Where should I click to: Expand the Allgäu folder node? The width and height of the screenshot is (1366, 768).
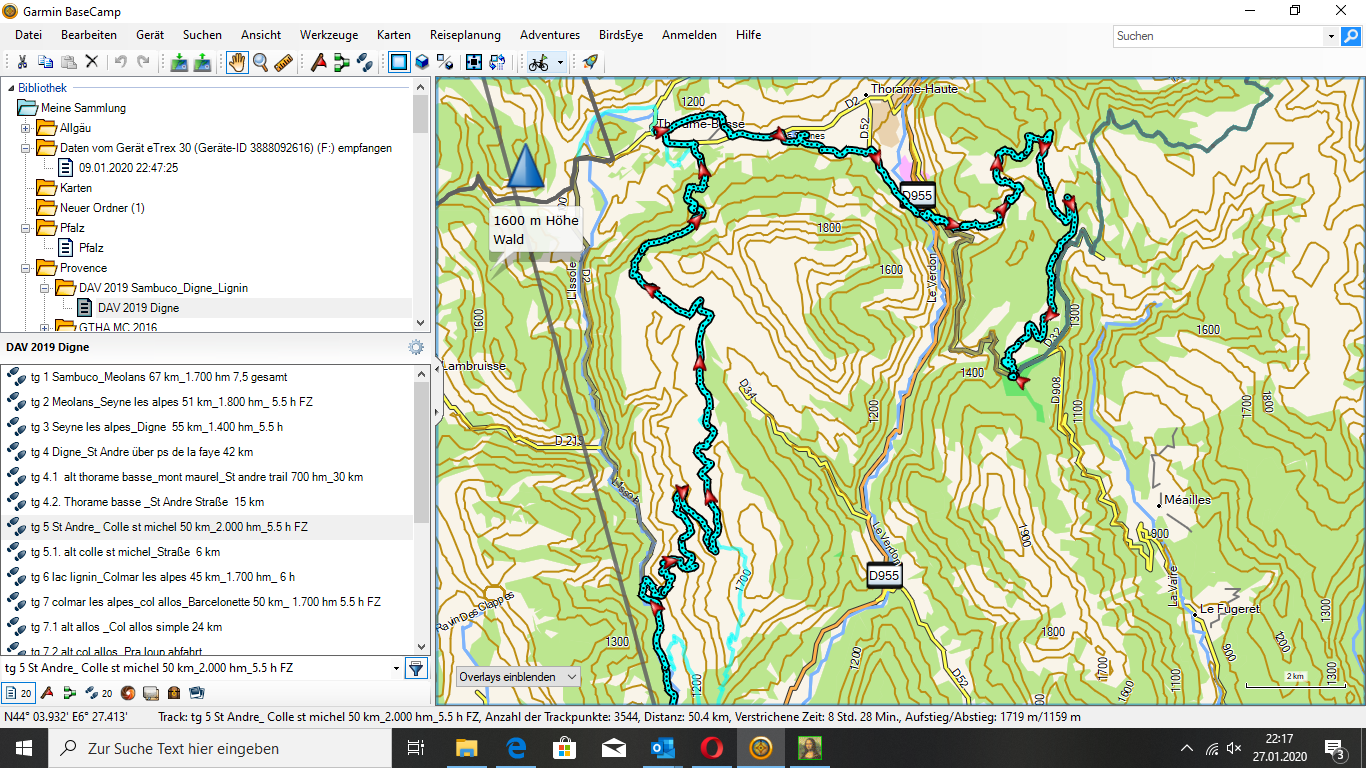click(26, 128)
